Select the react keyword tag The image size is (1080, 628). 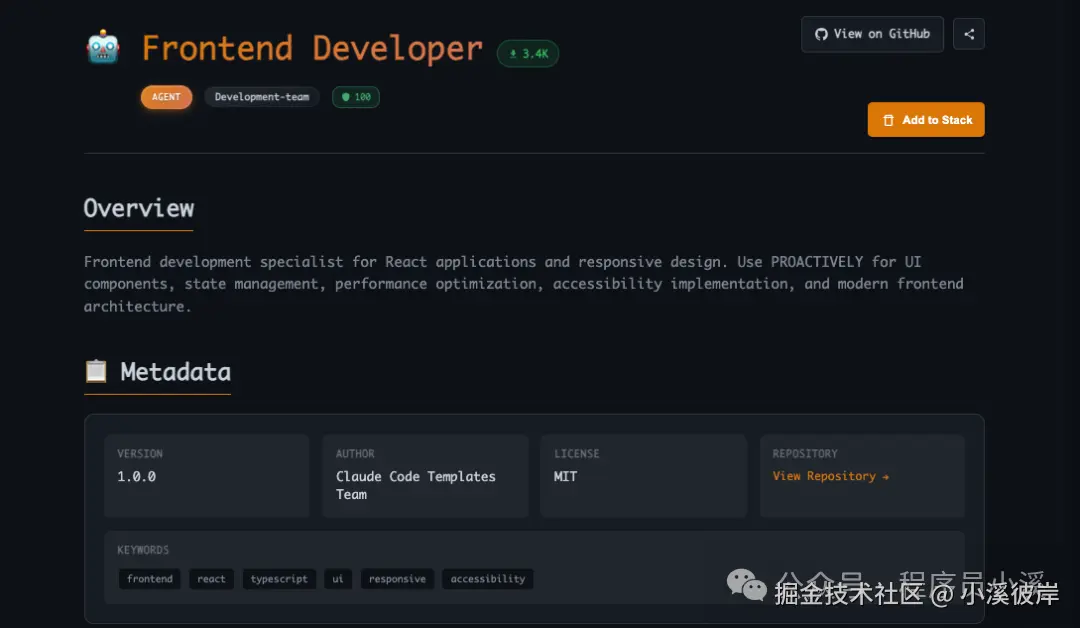pyautogui.click(x=211, y=579)
